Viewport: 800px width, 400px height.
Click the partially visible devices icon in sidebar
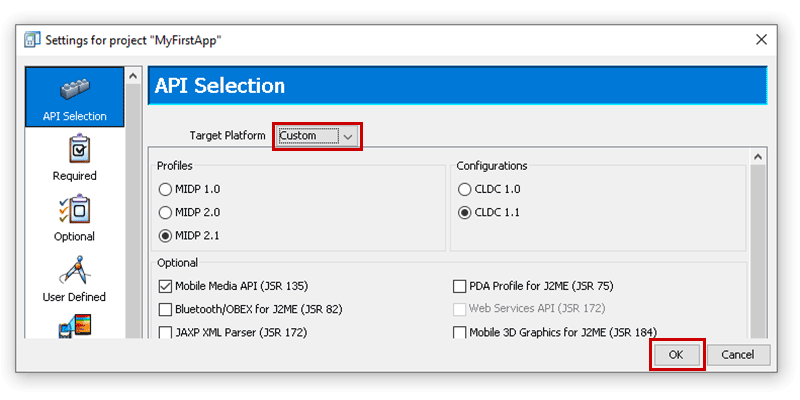point(74,326)
